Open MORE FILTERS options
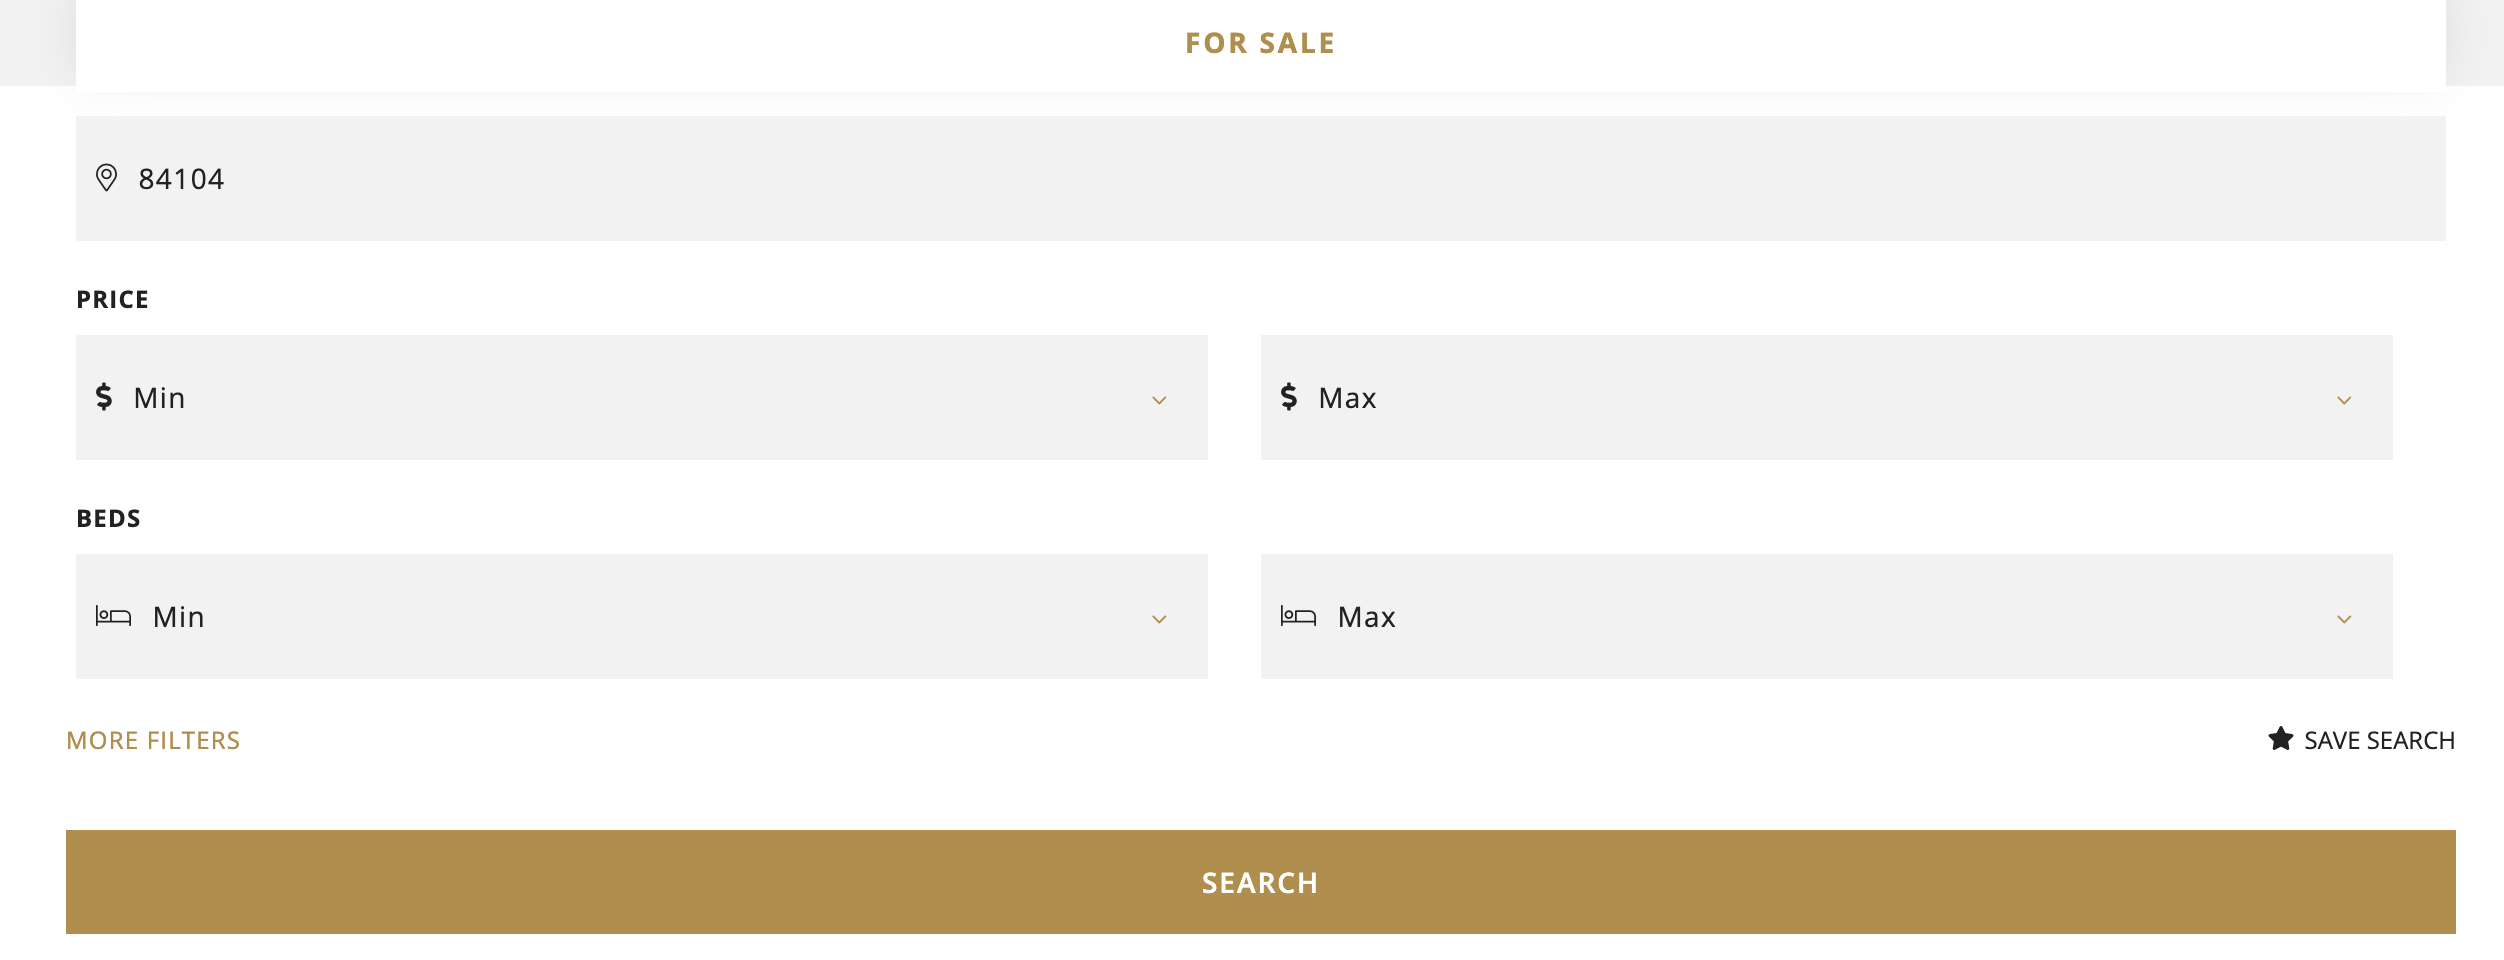Screen dimensions: 2504x960 click(x=153, y=740)
